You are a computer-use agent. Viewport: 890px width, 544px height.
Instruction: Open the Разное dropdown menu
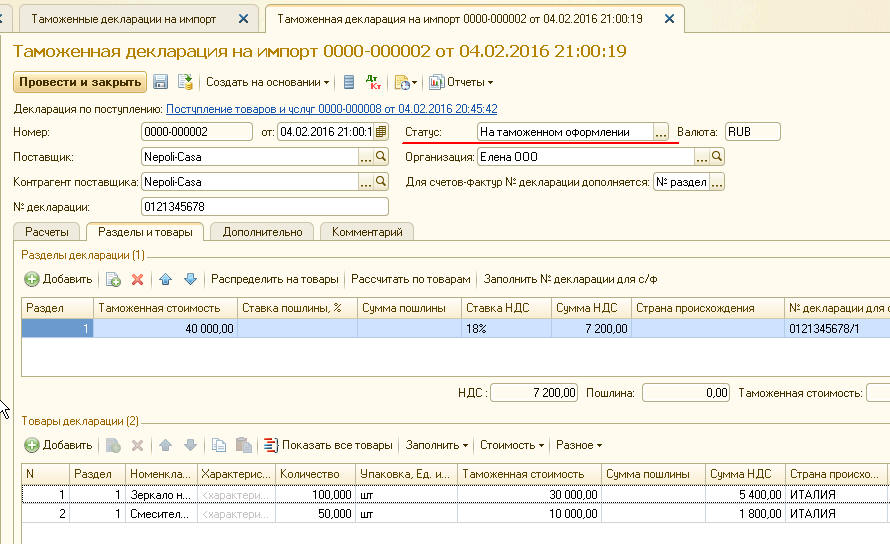[579, 445]
